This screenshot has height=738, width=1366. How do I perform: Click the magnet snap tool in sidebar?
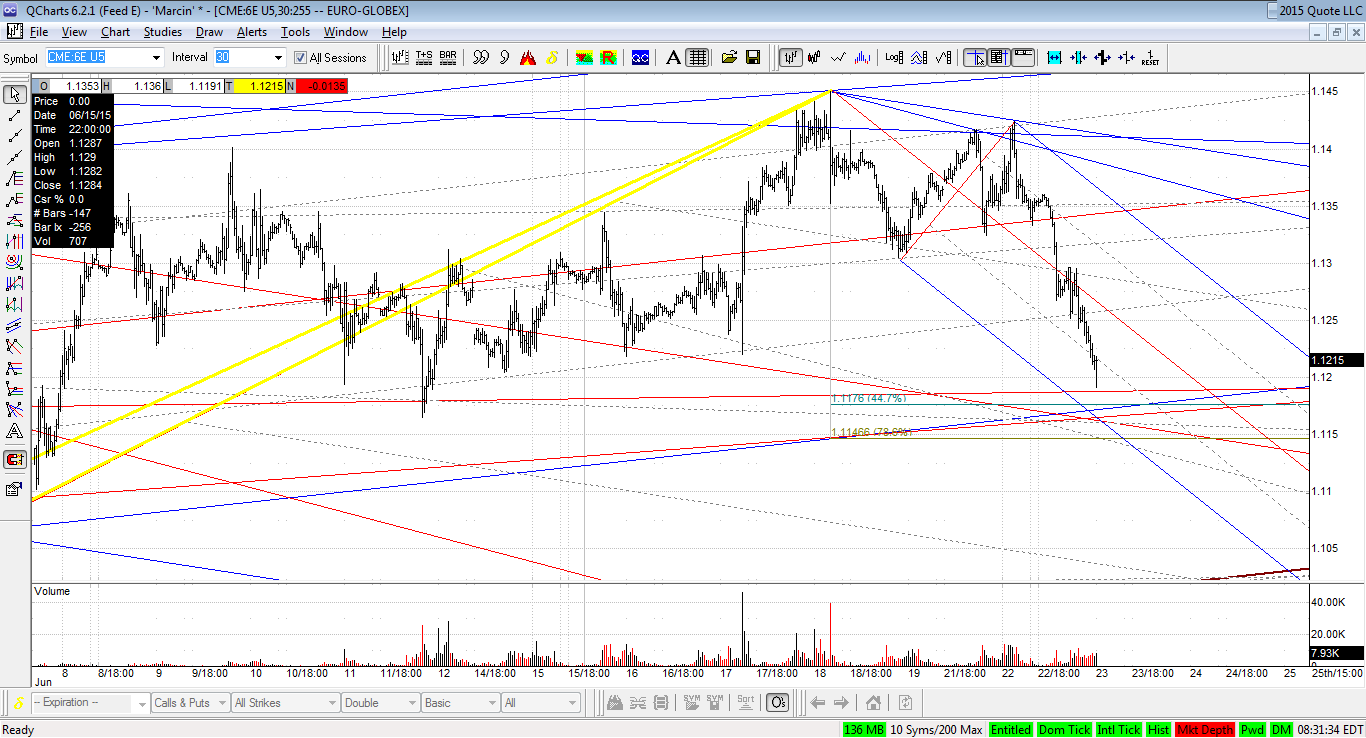click(x=14, y=460)
